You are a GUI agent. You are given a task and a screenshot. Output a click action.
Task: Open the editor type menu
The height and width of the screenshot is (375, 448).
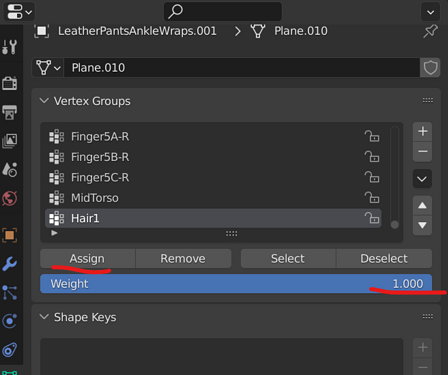pos(19,12)
